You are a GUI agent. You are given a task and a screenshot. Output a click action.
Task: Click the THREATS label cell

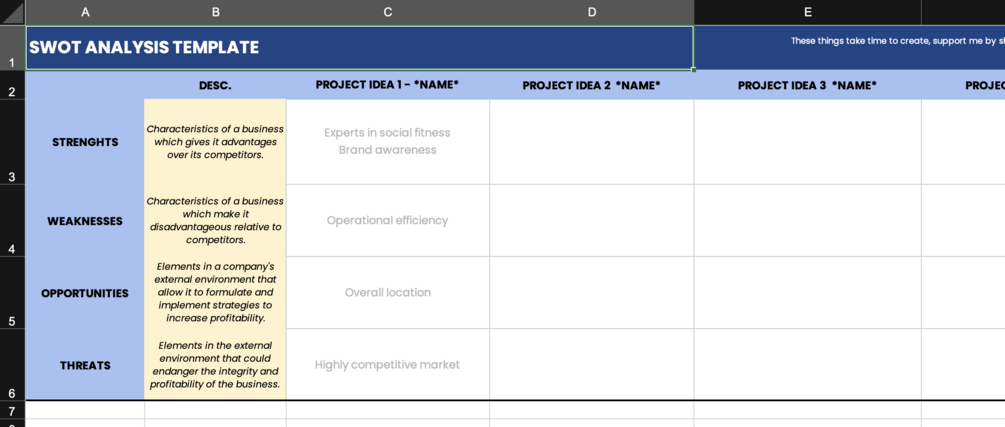(x=85, y=365)
